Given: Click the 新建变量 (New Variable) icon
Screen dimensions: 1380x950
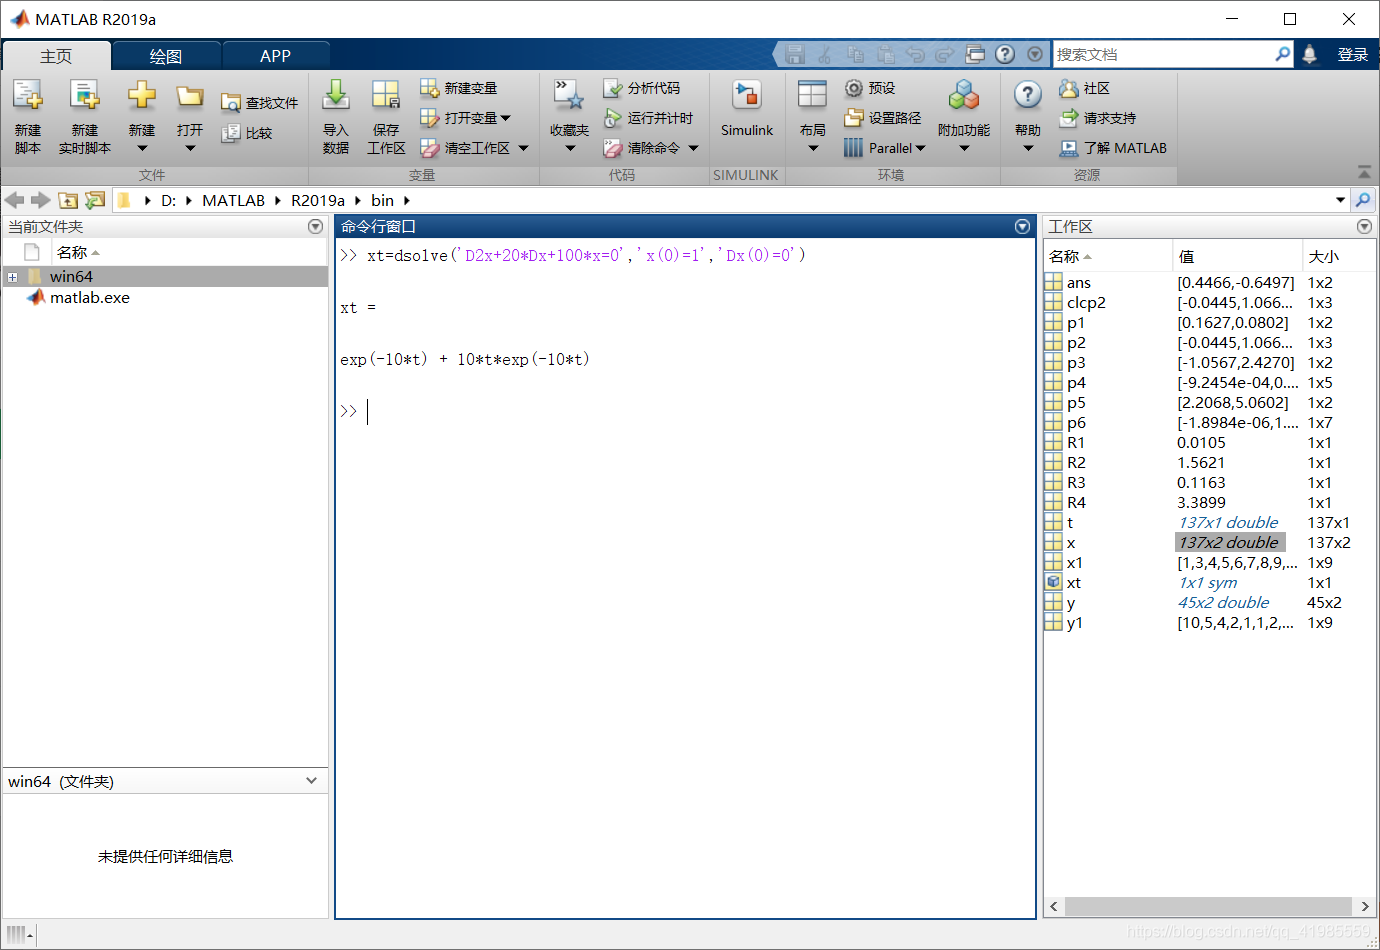Looking at the screenshot, I should (429, 88).
